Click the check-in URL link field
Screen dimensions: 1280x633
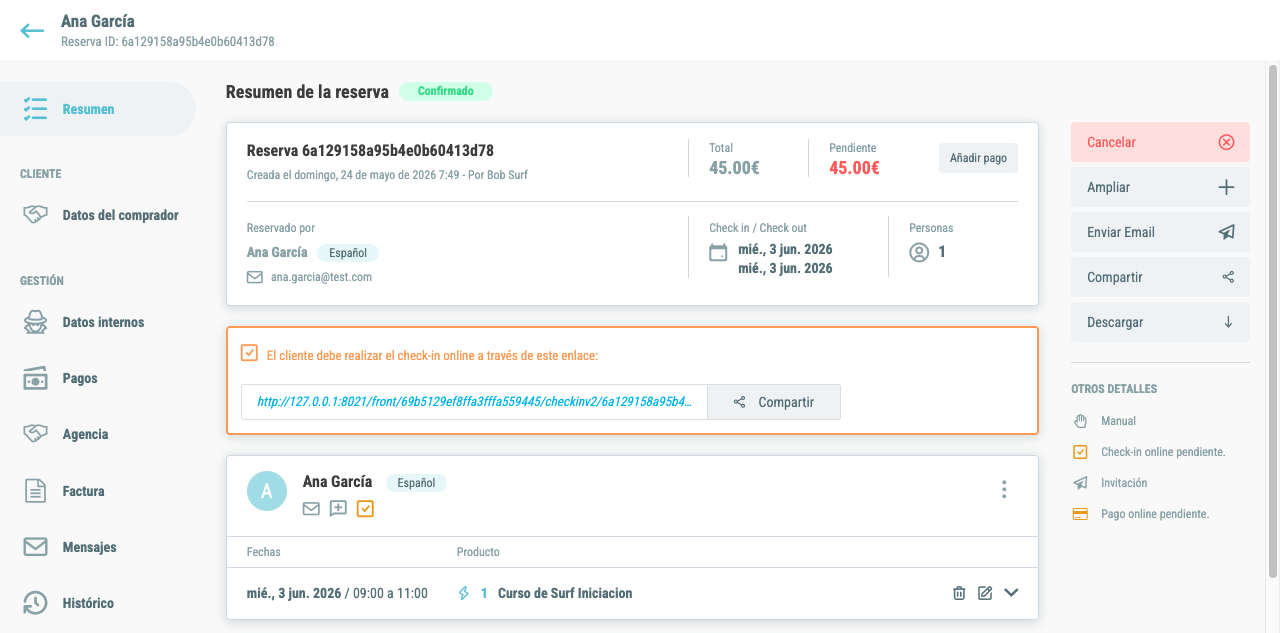point(474,402)
